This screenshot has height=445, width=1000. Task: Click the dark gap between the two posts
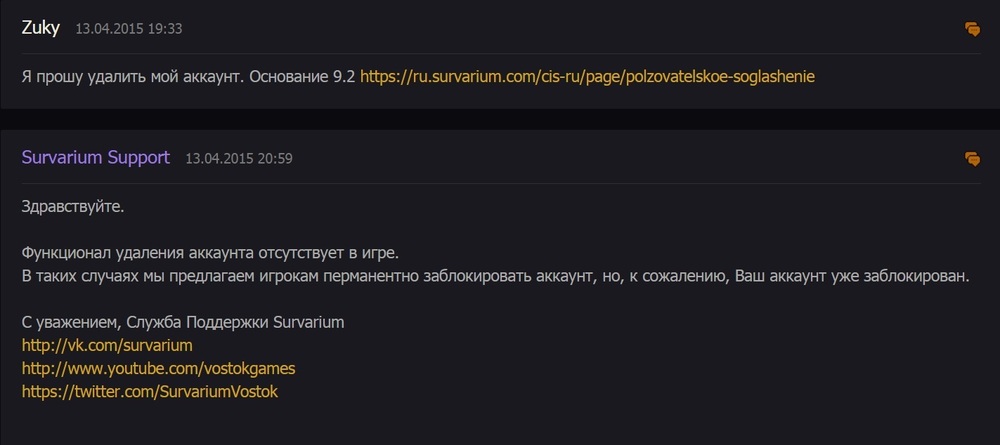click(x=500, y=119)
